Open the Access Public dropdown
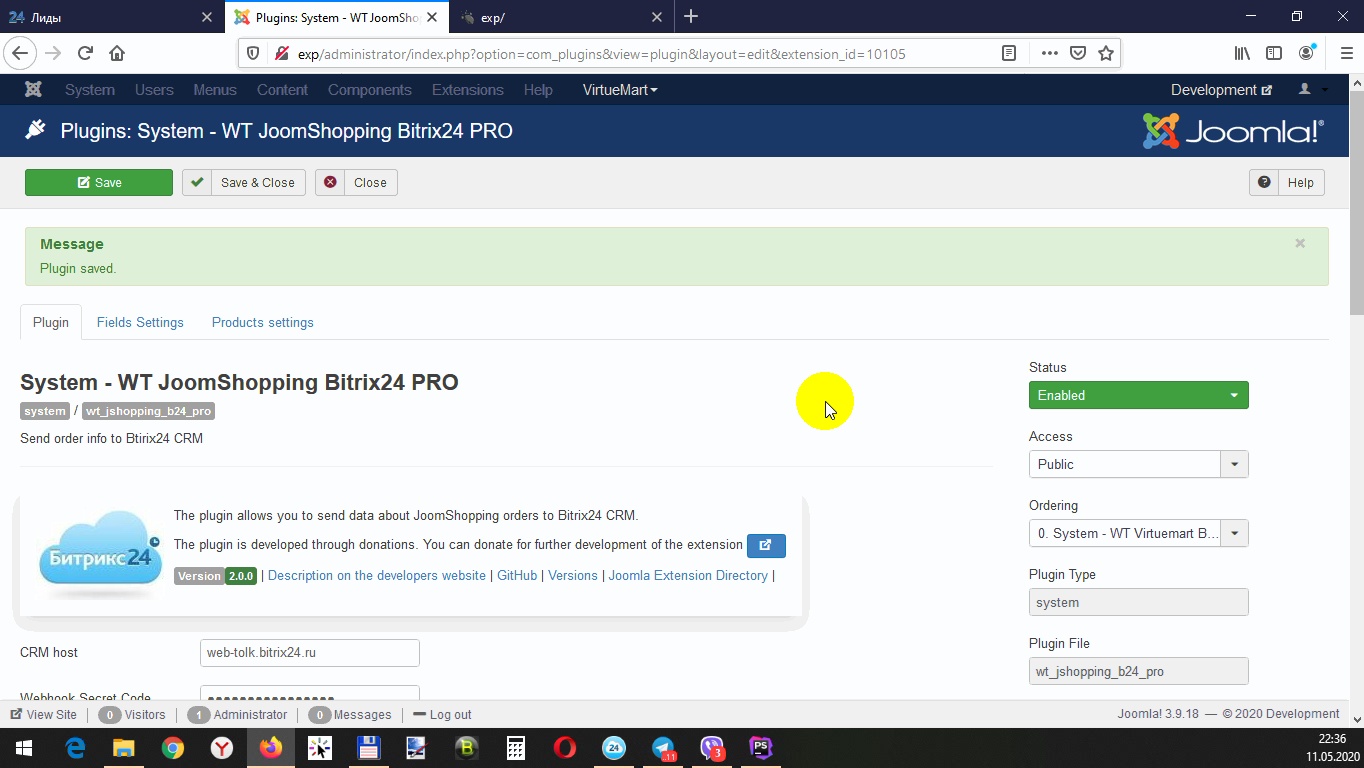 pos(1138,464)
